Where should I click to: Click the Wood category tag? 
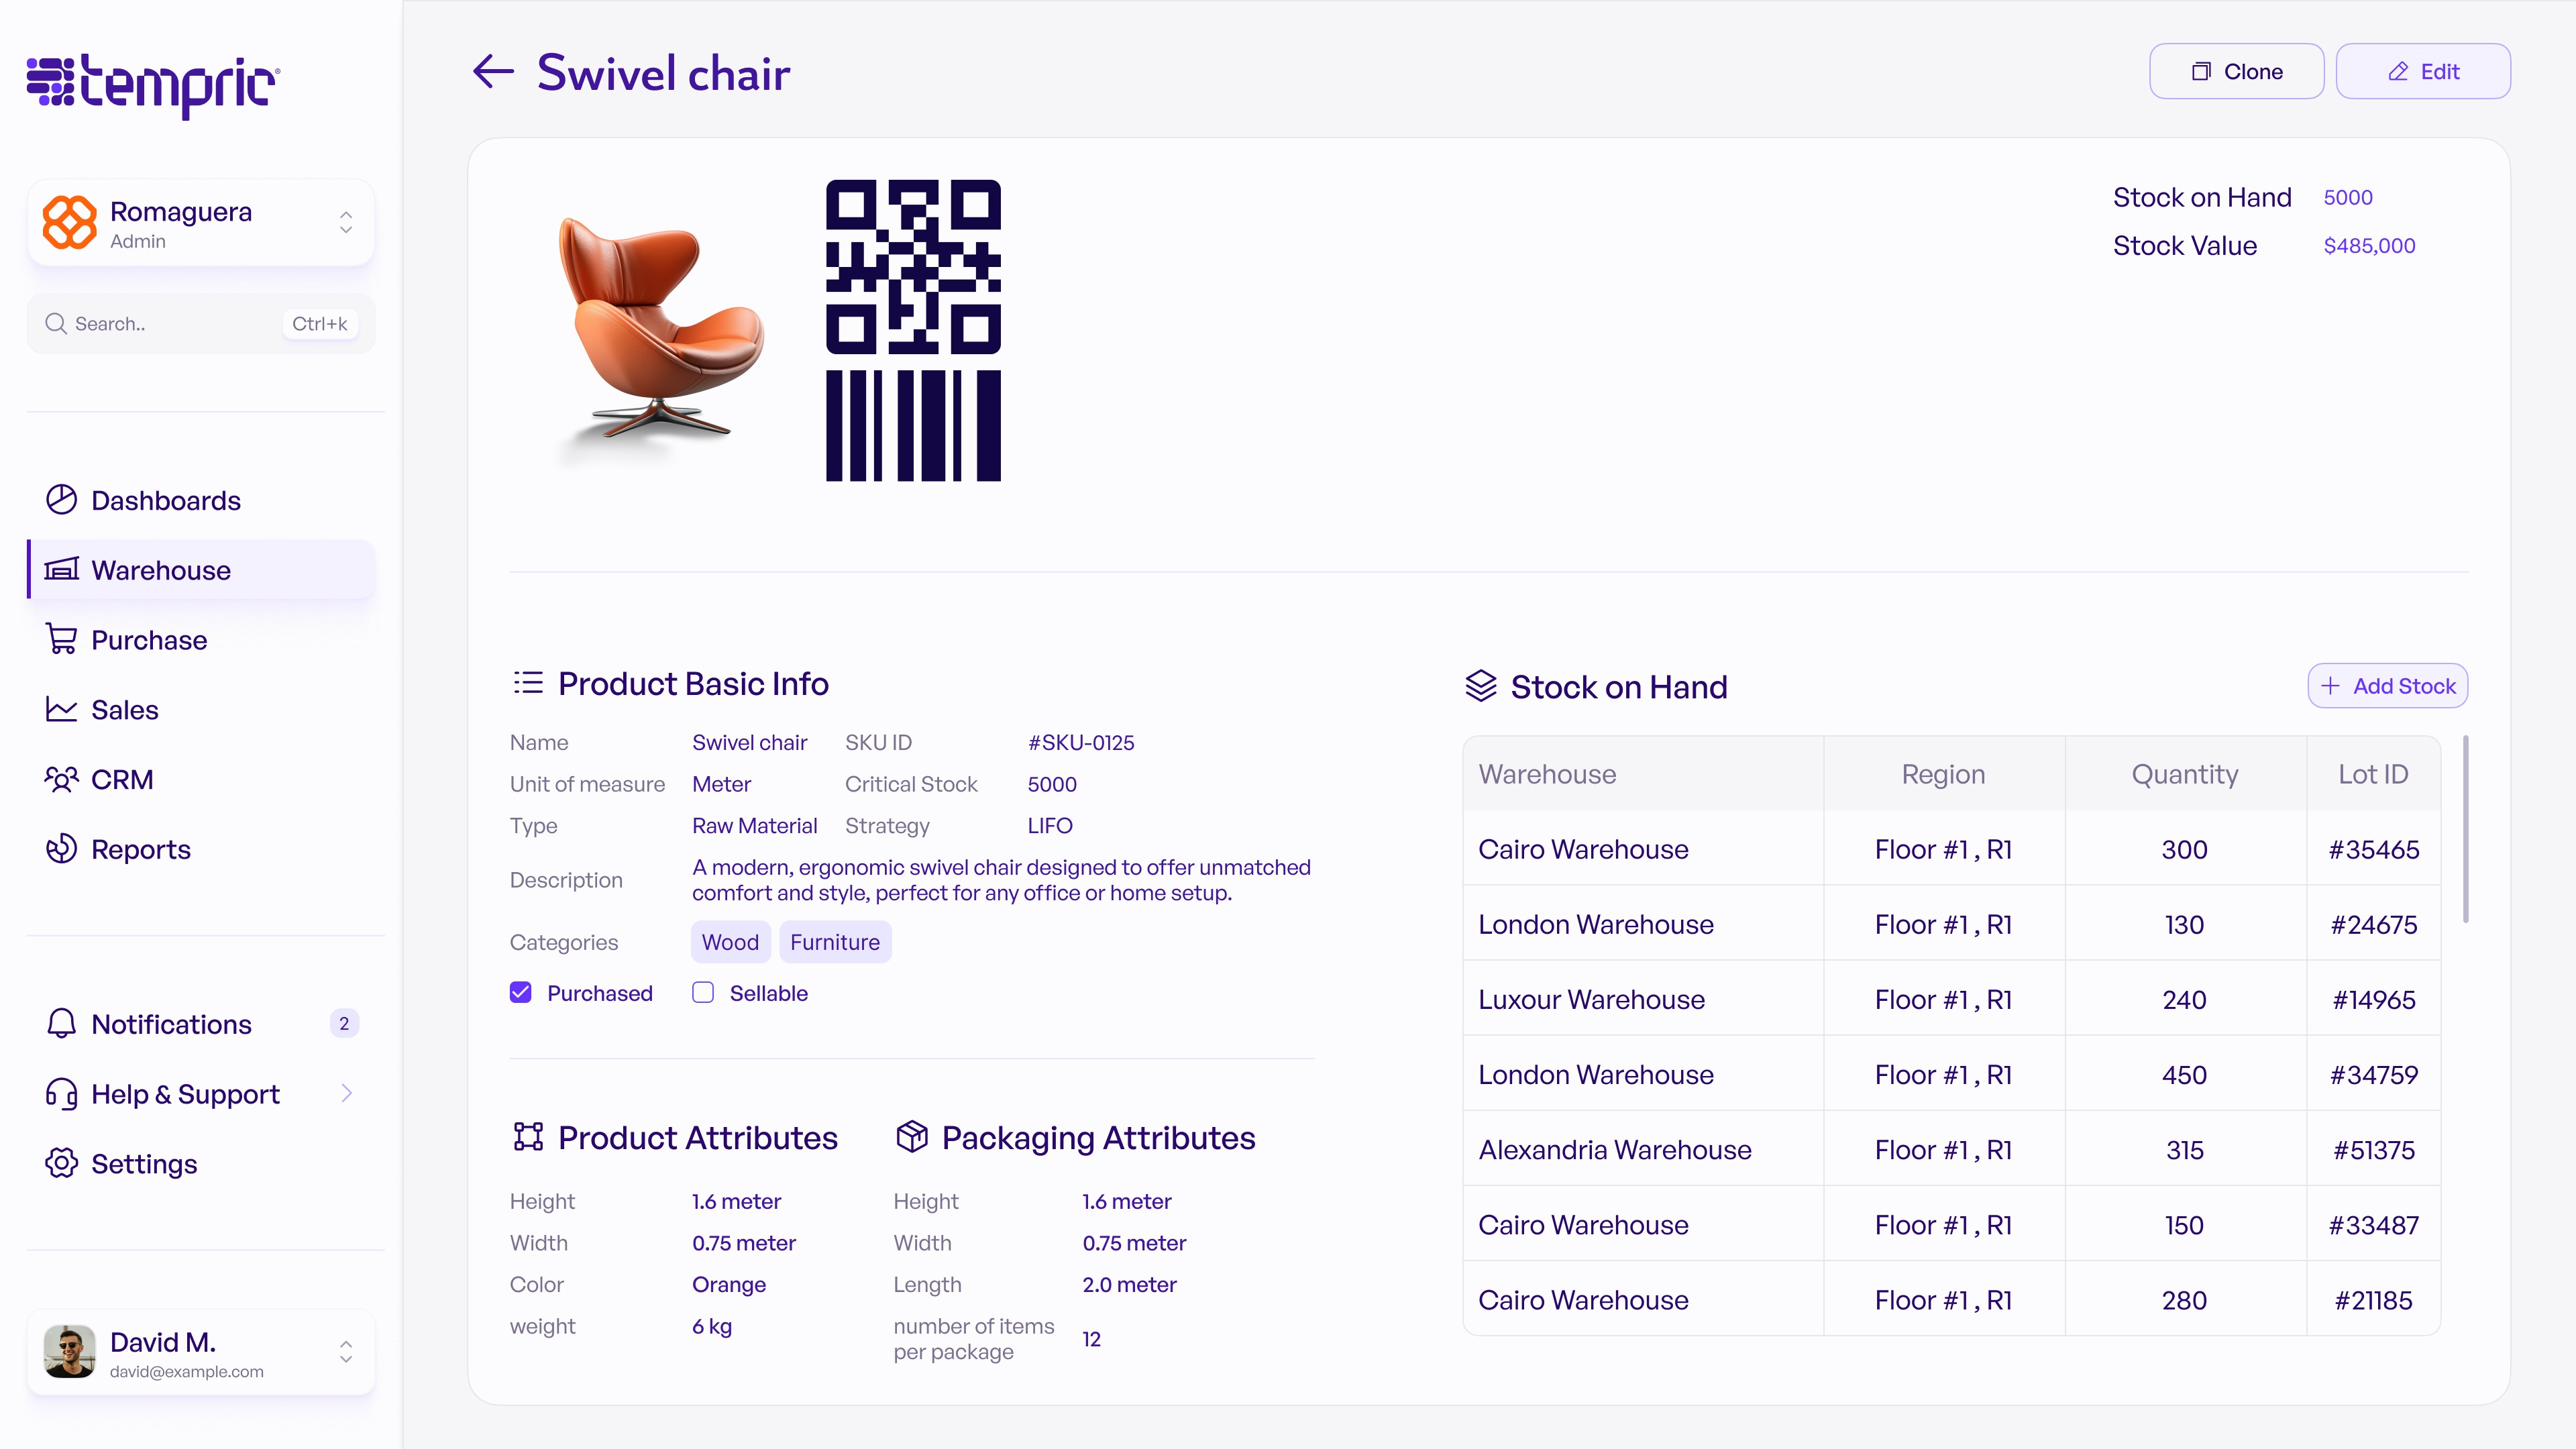point(730,942)
